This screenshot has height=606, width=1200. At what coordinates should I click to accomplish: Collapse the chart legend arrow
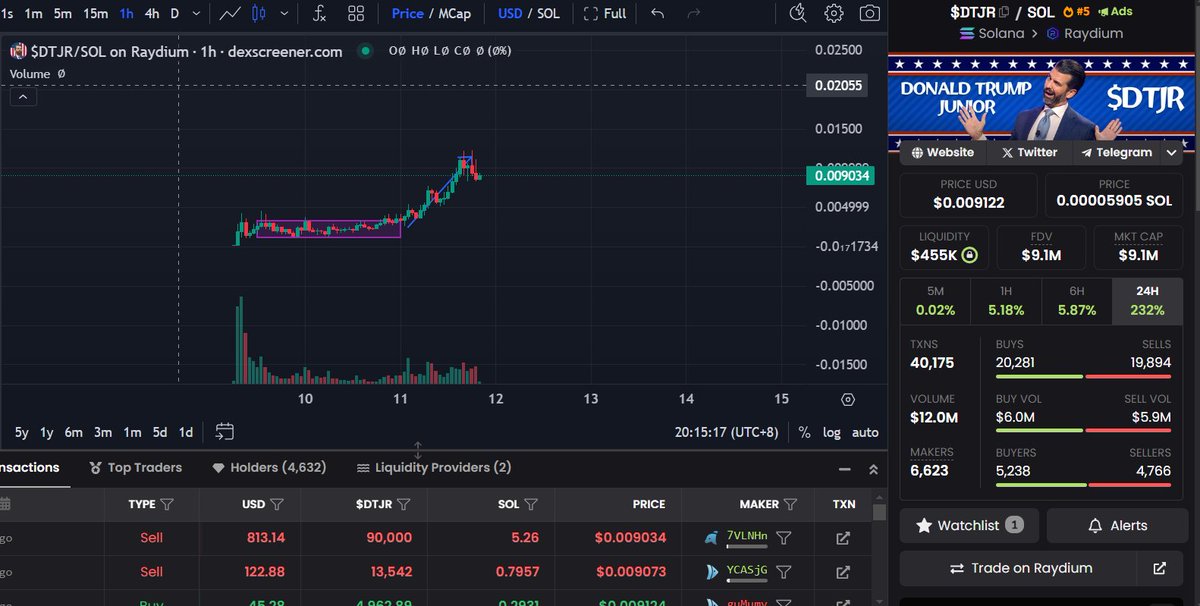(x=24, y=97)
